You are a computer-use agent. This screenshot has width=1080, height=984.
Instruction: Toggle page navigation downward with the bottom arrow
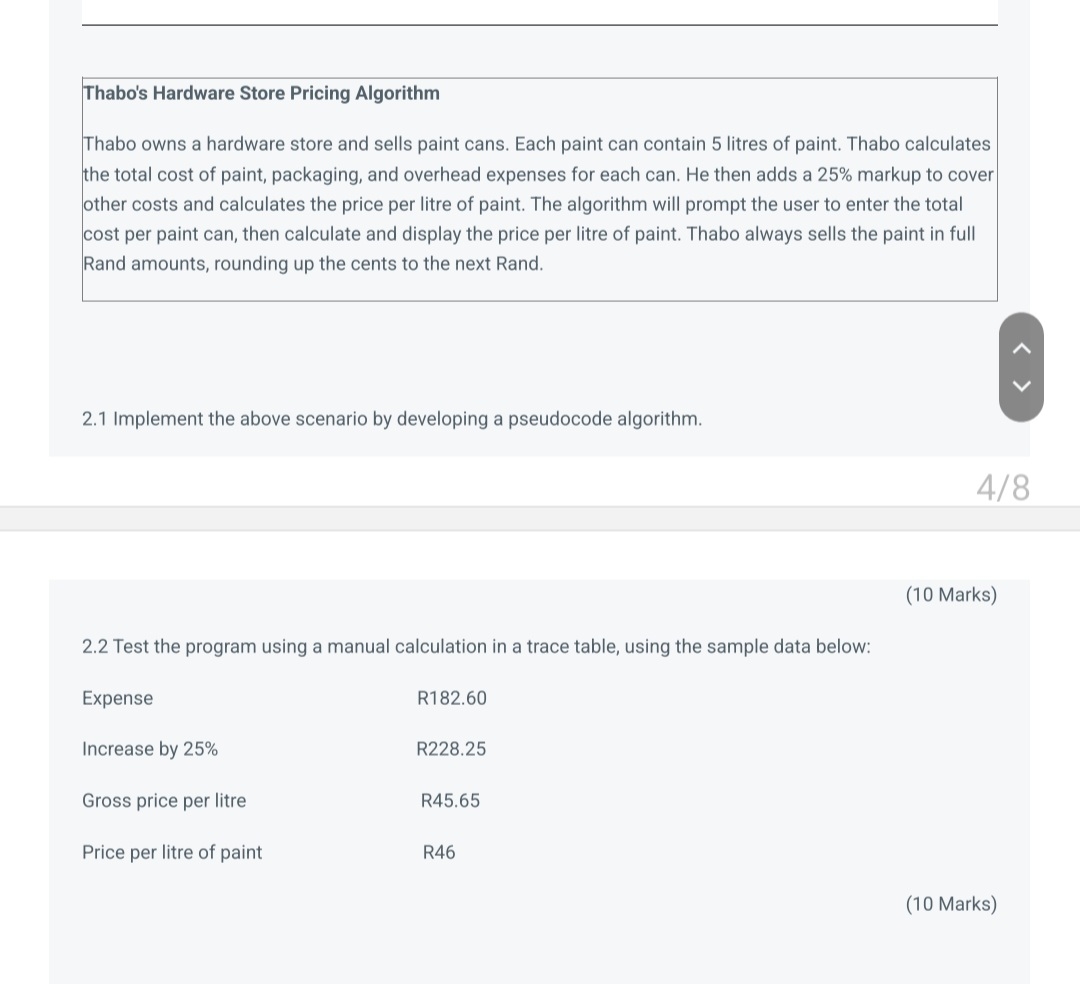[x=1021, y=385]
